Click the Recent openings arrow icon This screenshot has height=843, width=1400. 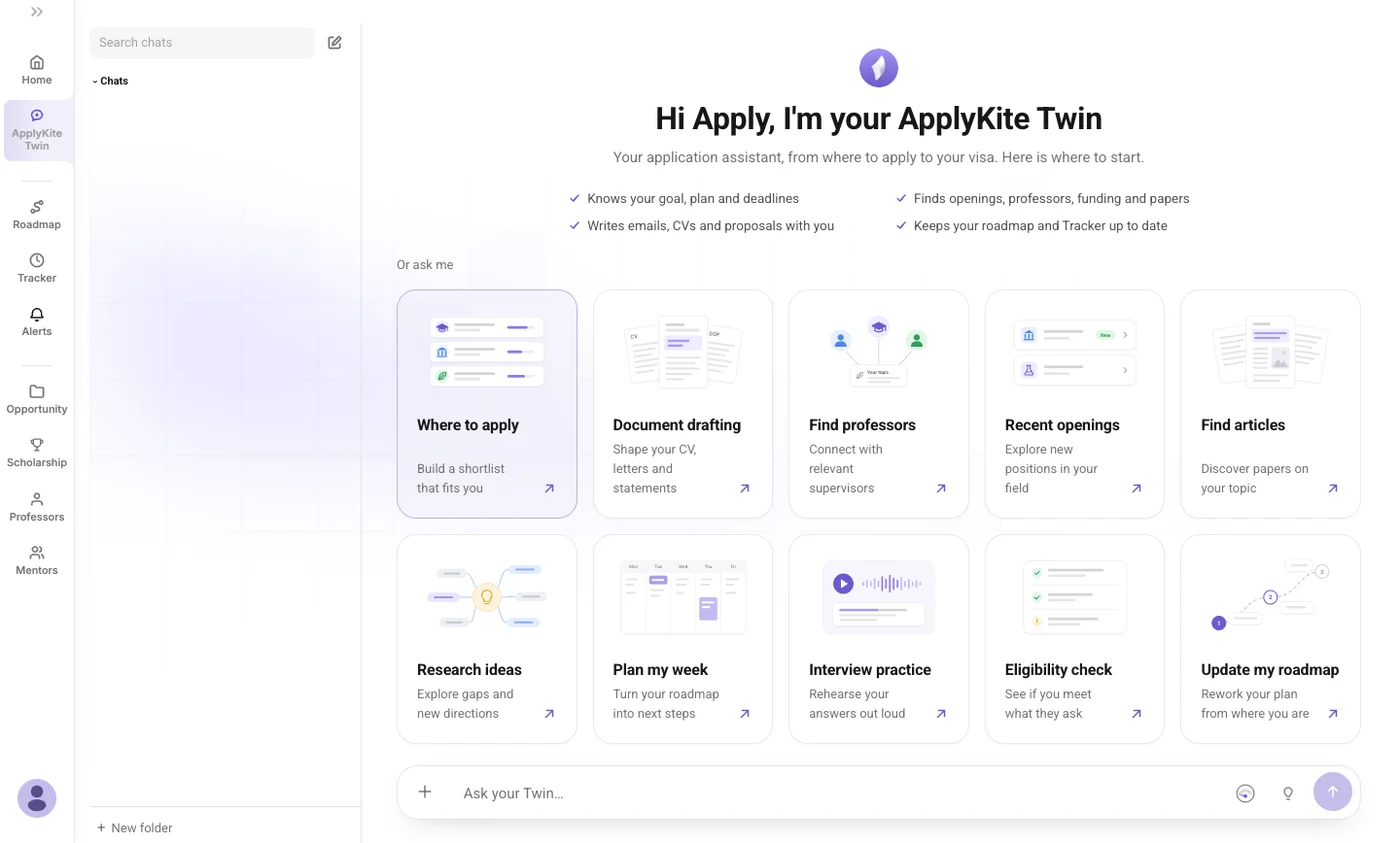pos(1137,489)
